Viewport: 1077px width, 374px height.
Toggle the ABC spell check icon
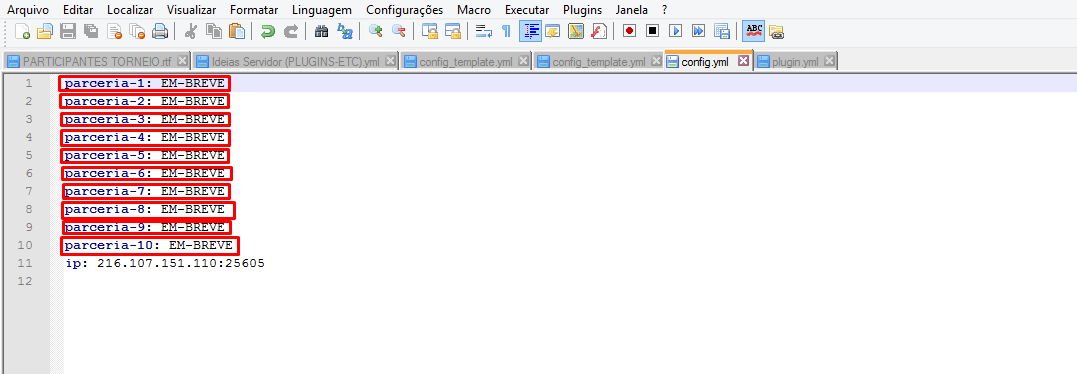tap(754, 31)
